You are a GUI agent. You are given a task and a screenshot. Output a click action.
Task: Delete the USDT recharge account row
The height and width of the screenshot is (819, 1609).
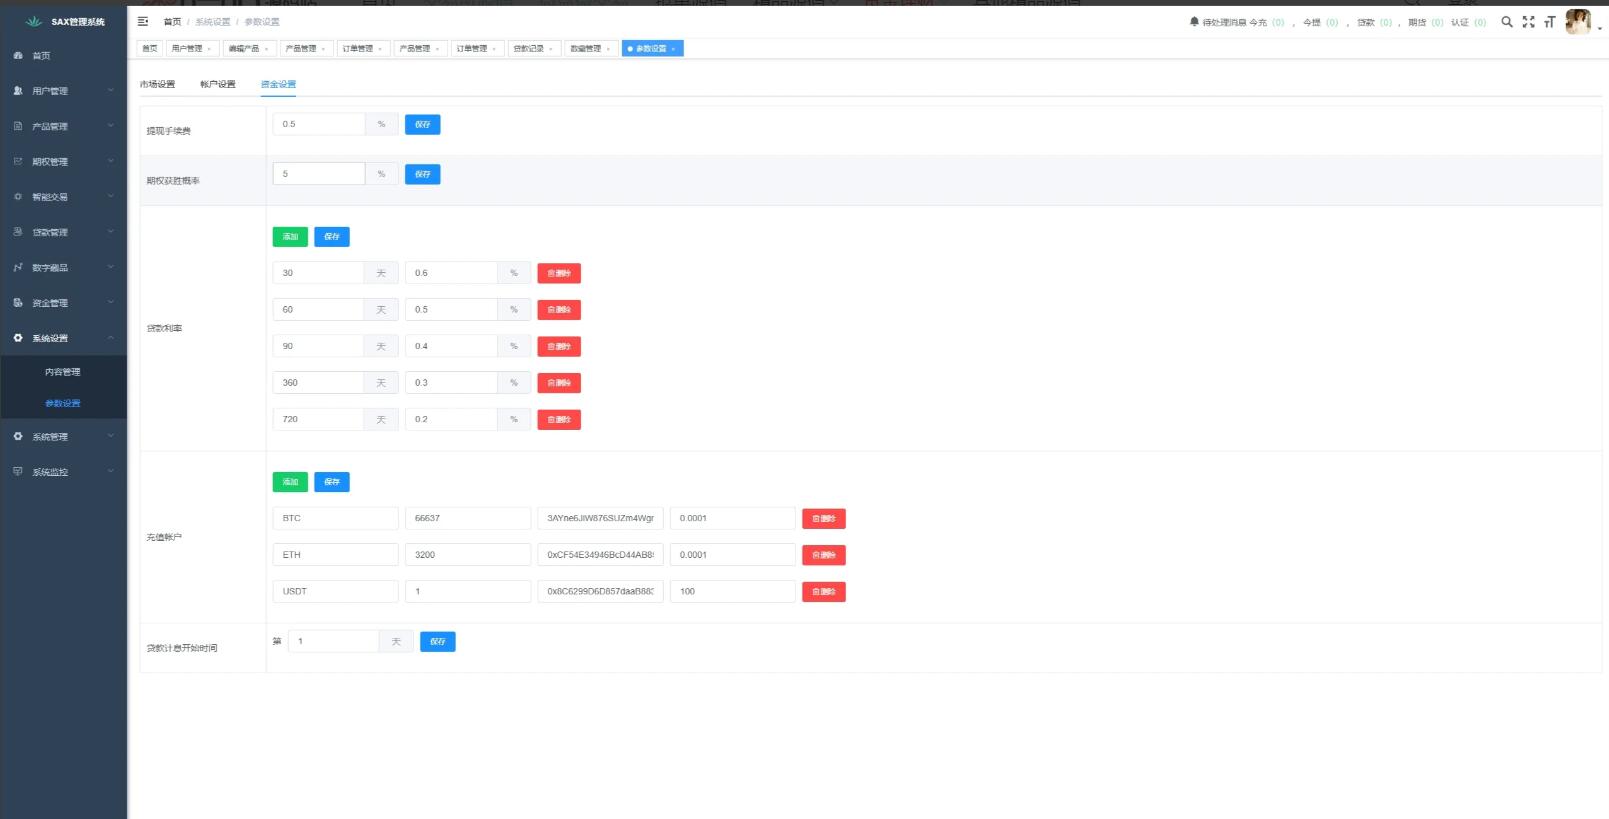coord(823,592)
